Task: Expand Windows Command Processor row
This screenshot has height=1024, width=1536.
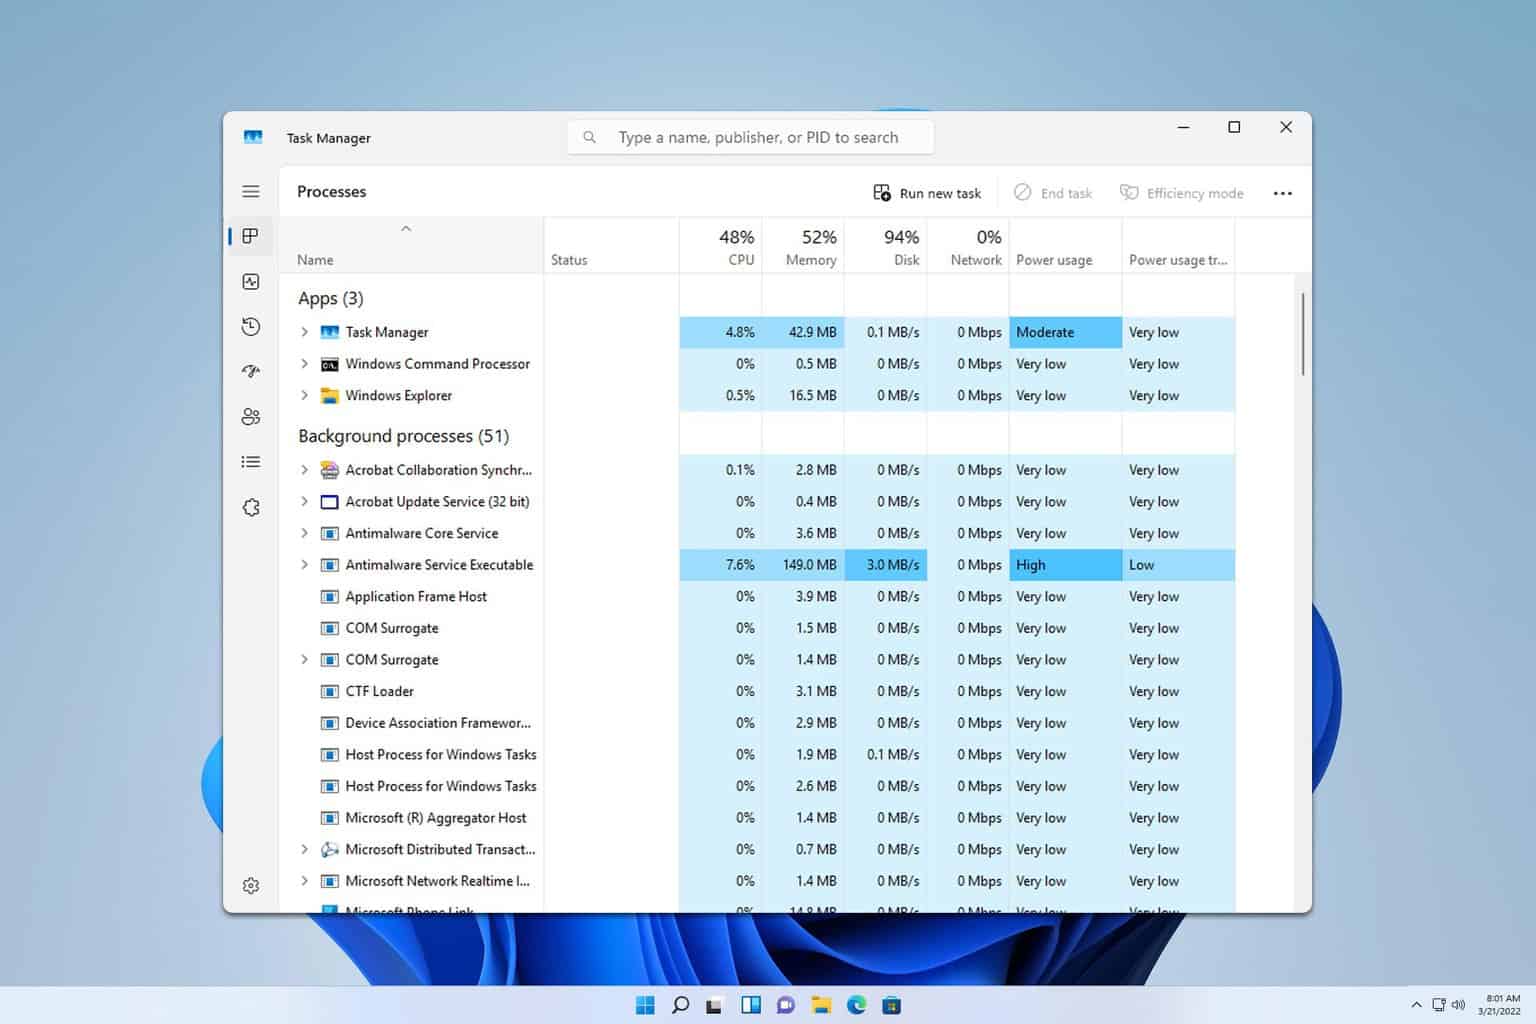Action: tap(304, 364)
